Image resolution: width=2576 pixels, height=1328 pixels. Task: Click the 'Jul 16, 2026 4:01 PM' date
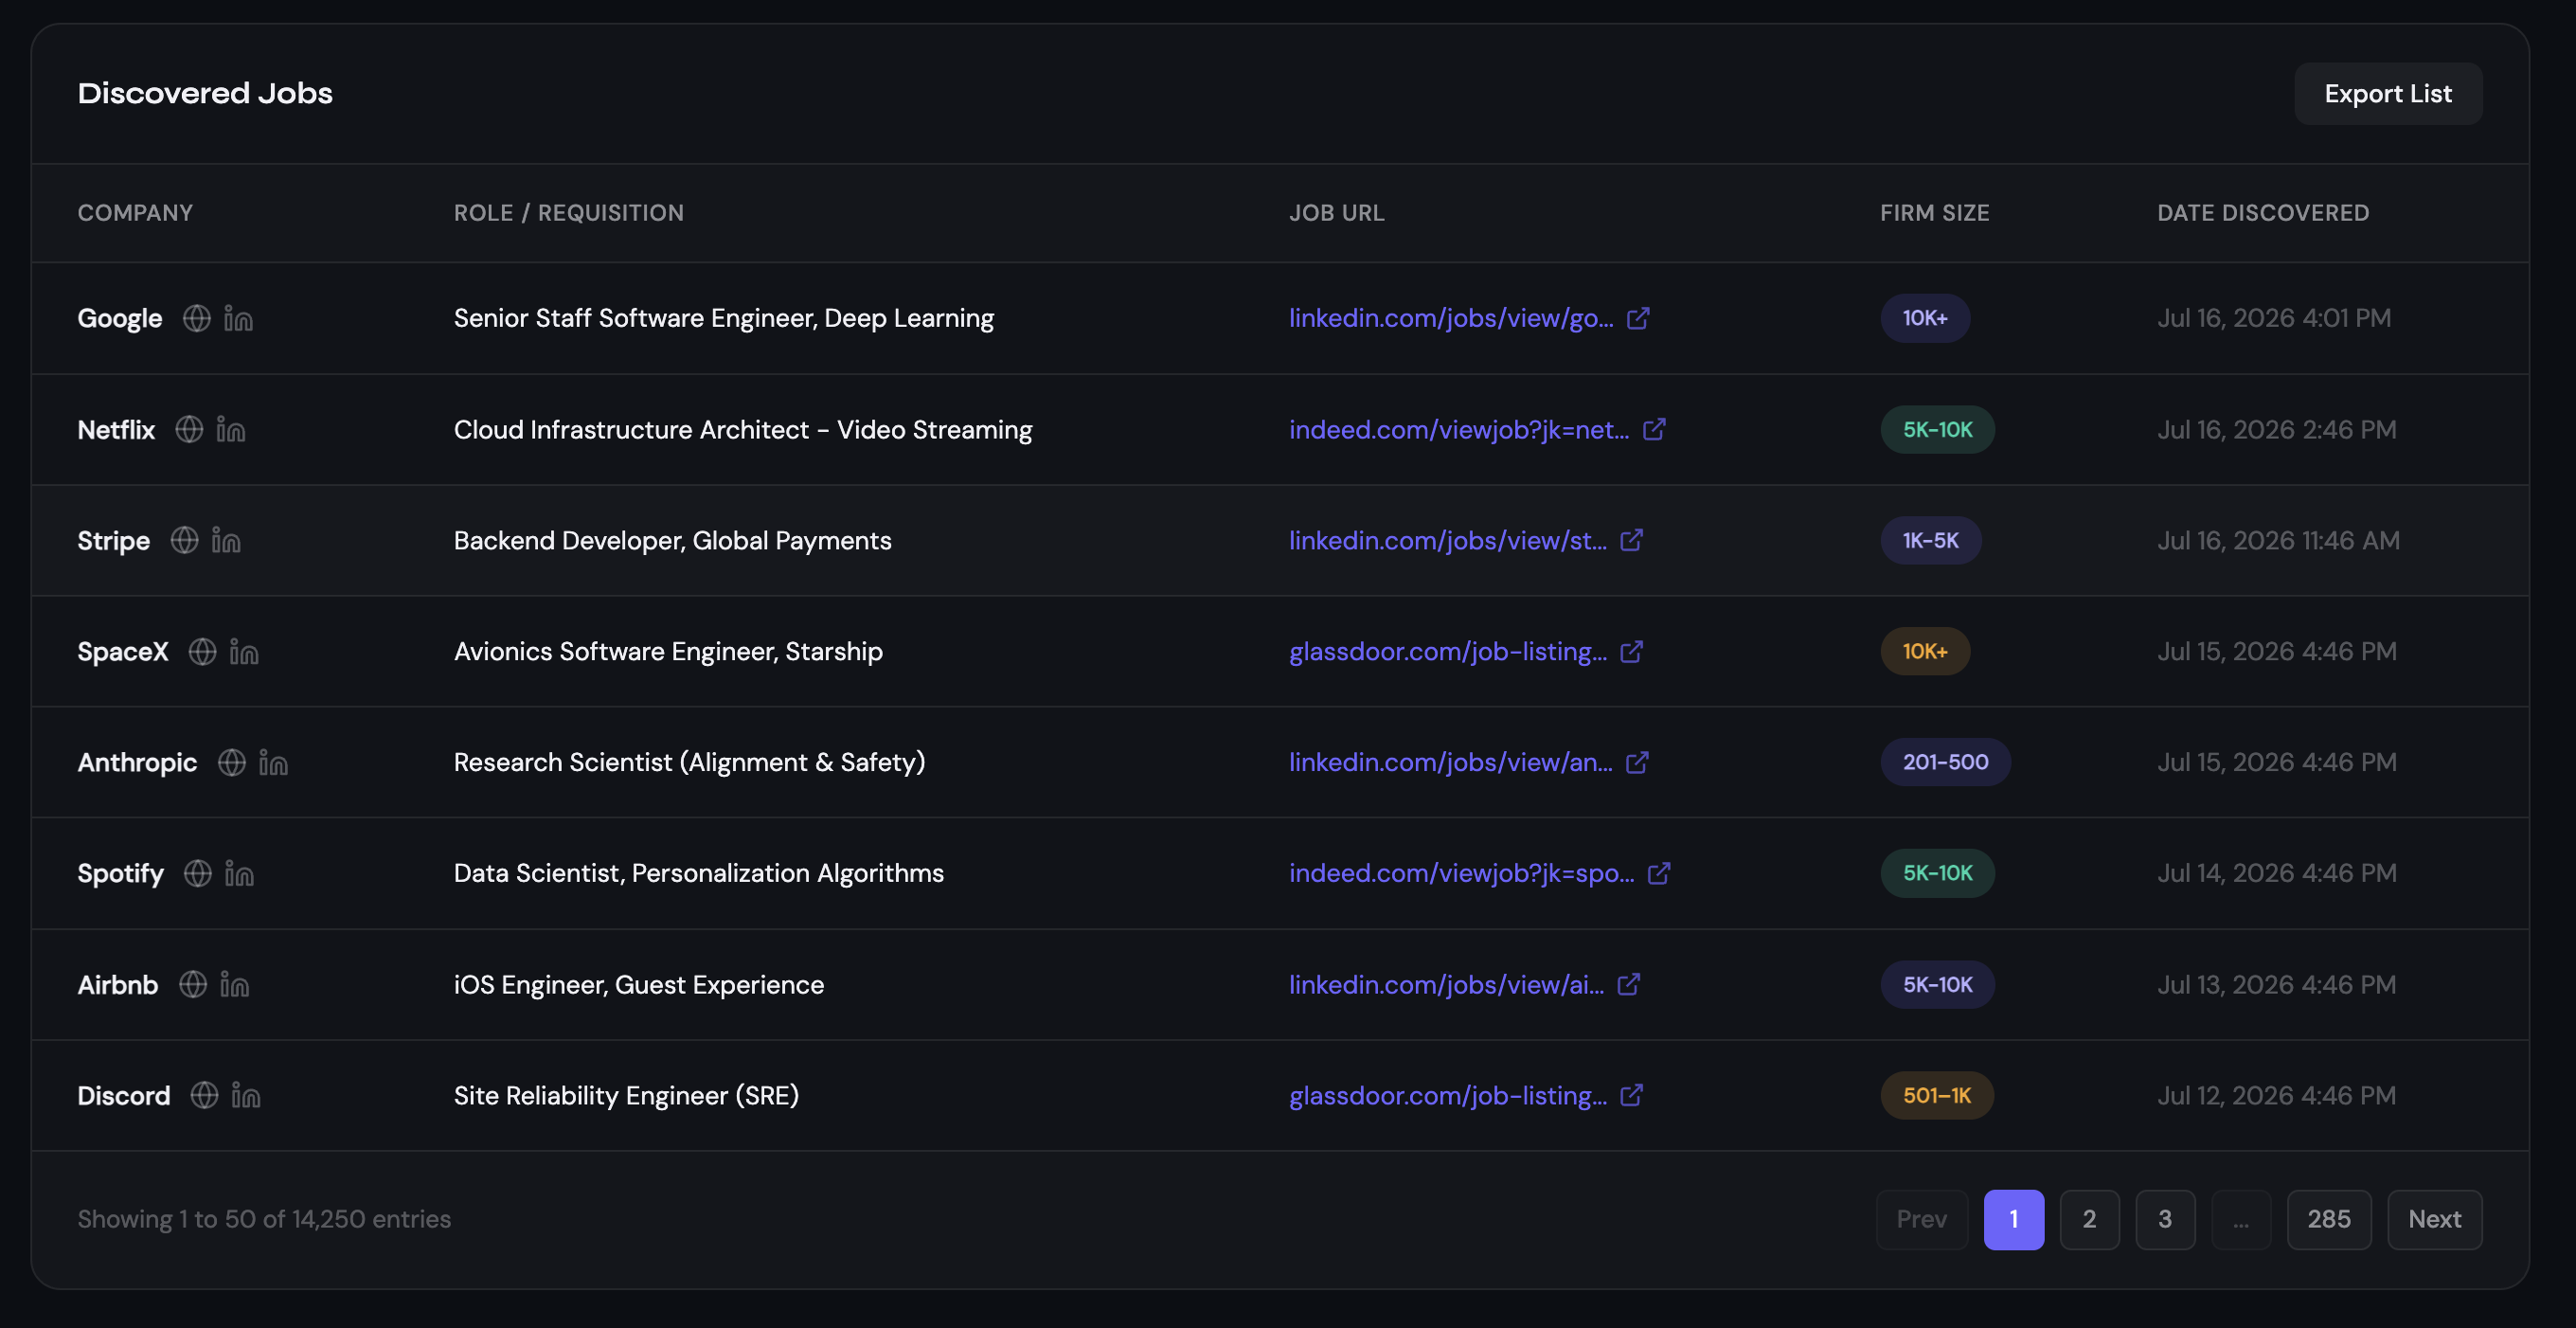pyautogui.click(x=2274, y=318)
